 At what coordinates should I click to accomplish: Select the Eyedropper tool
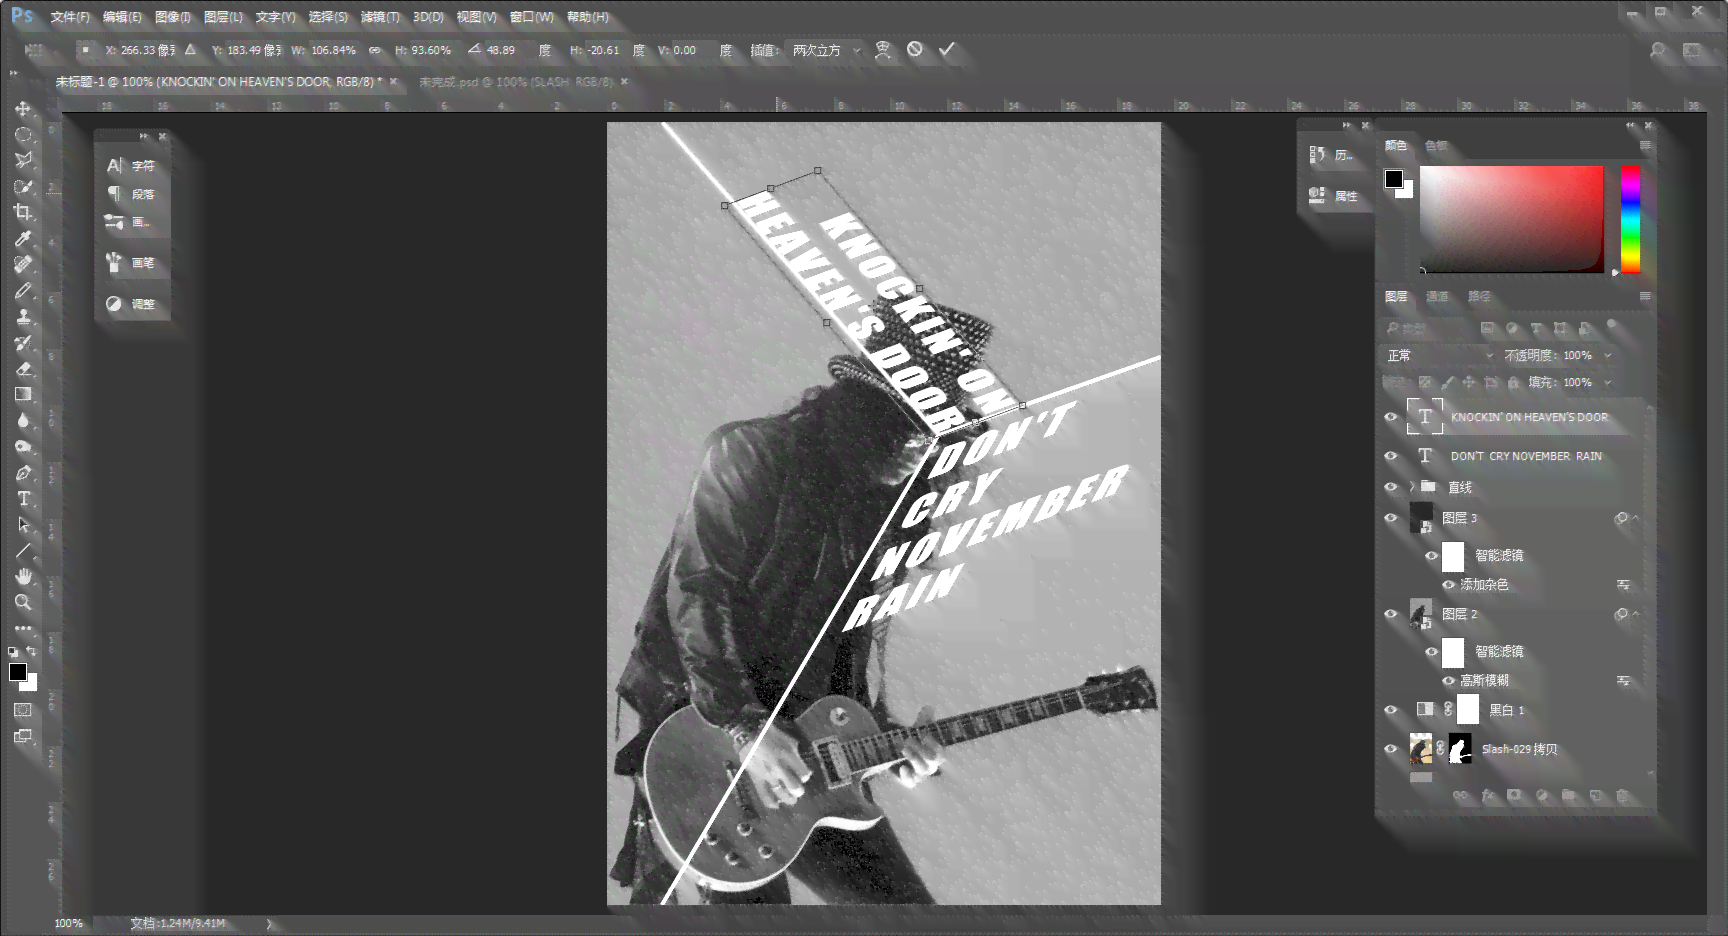[23, 238]
